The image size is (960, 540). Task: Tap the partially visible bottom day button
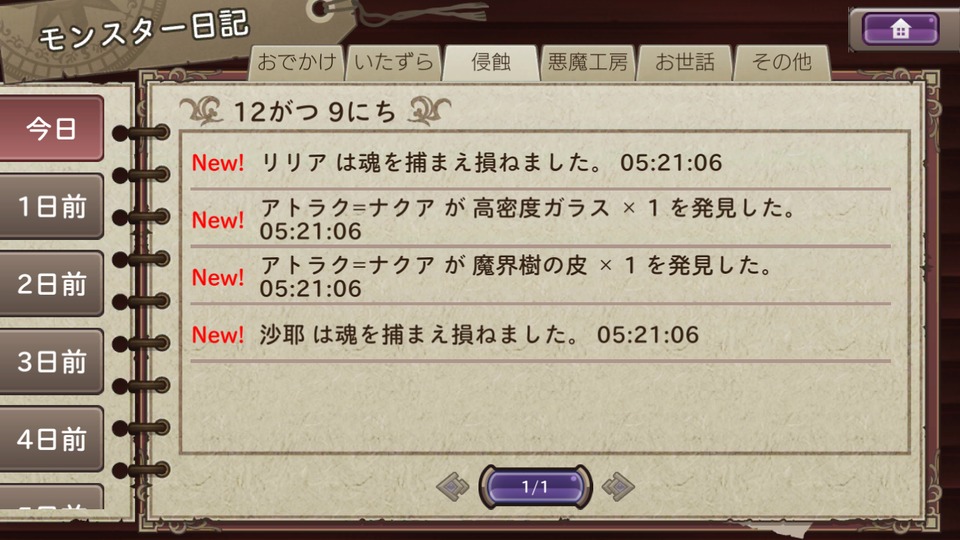click(51, 497)
